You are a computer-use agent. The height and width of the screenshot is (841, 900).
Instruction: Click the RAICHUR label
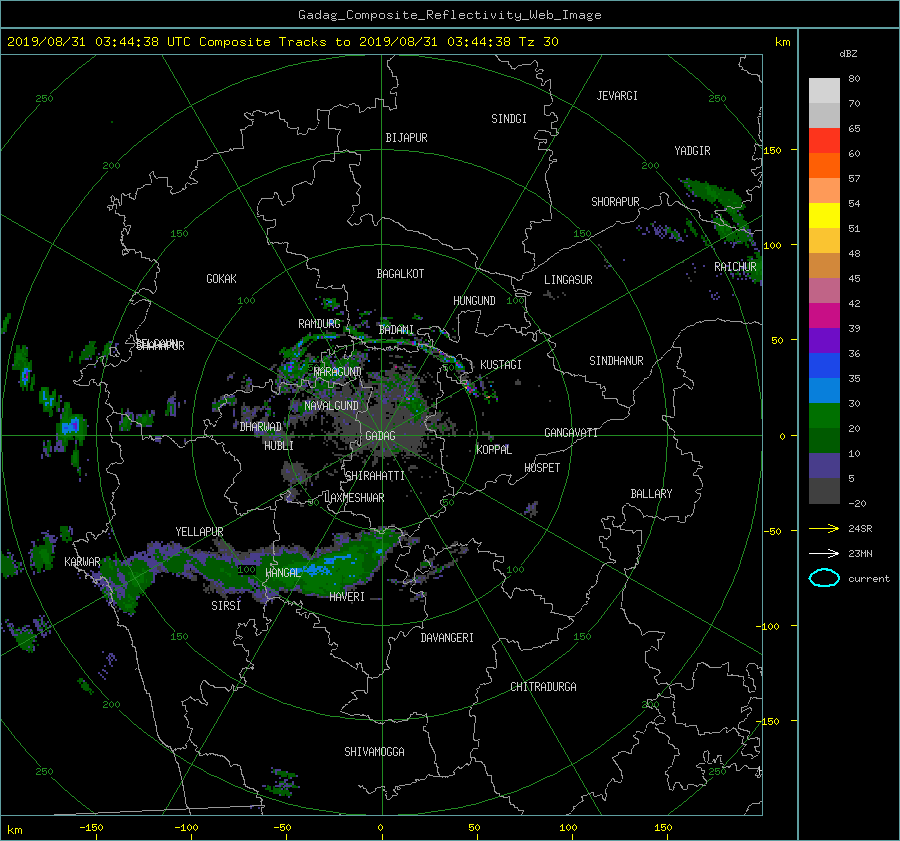coord(735,267)
